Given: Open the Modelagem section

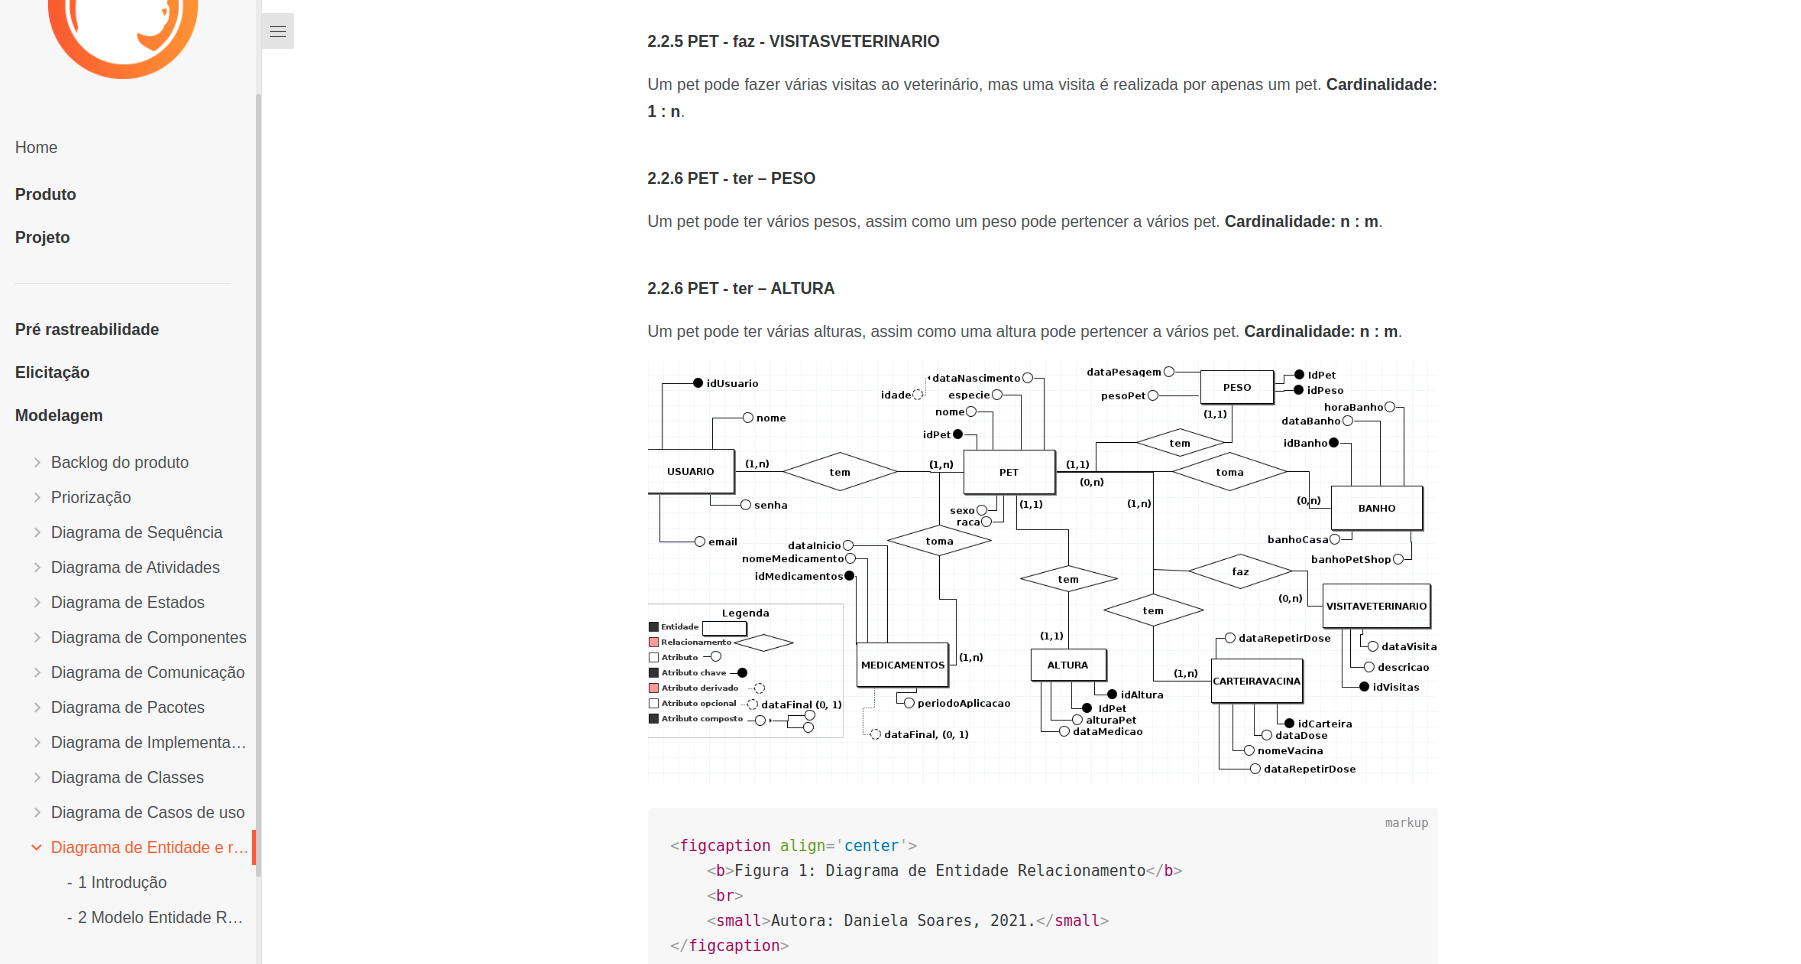Looking at the screenshot, I should (59, 415).
